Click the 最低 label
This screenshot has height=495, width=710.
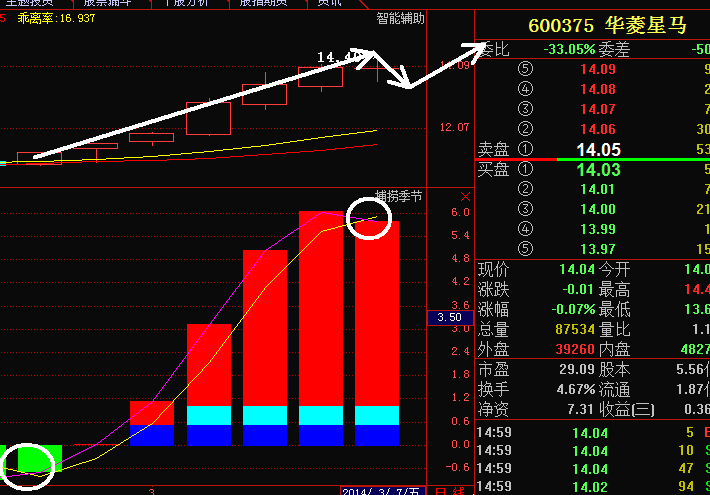tap(614, 309)
